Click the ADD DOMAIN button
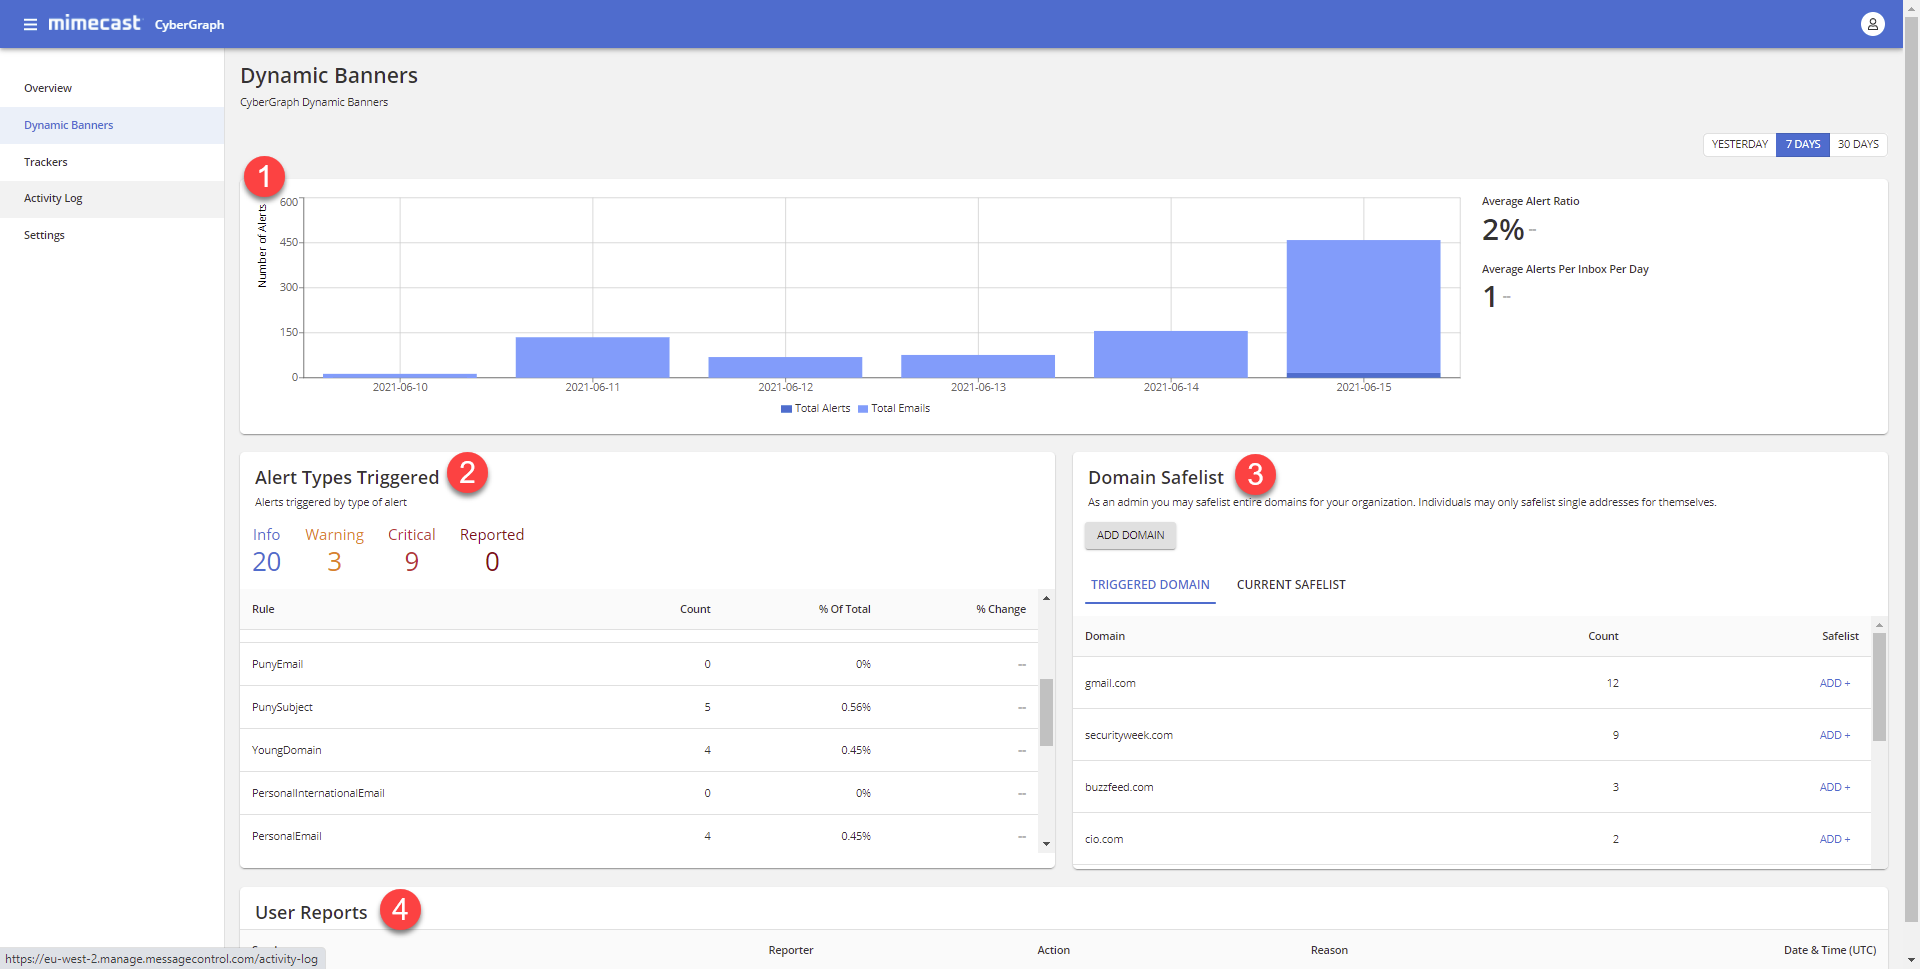This screenshot has height=969, width=1920. (x=1130, y=535)
